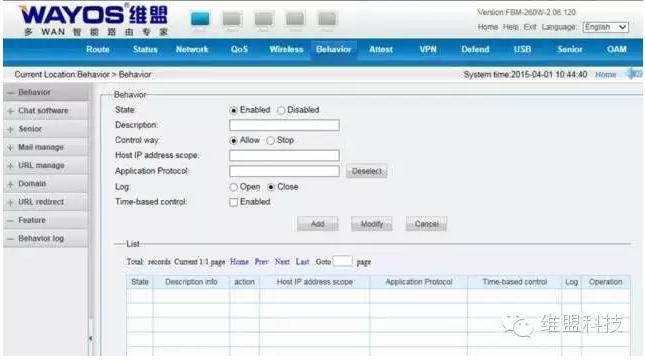This screenshot has height=363, width=645.
Task: Open Feature in sidebar
Action: pos(45,220)
